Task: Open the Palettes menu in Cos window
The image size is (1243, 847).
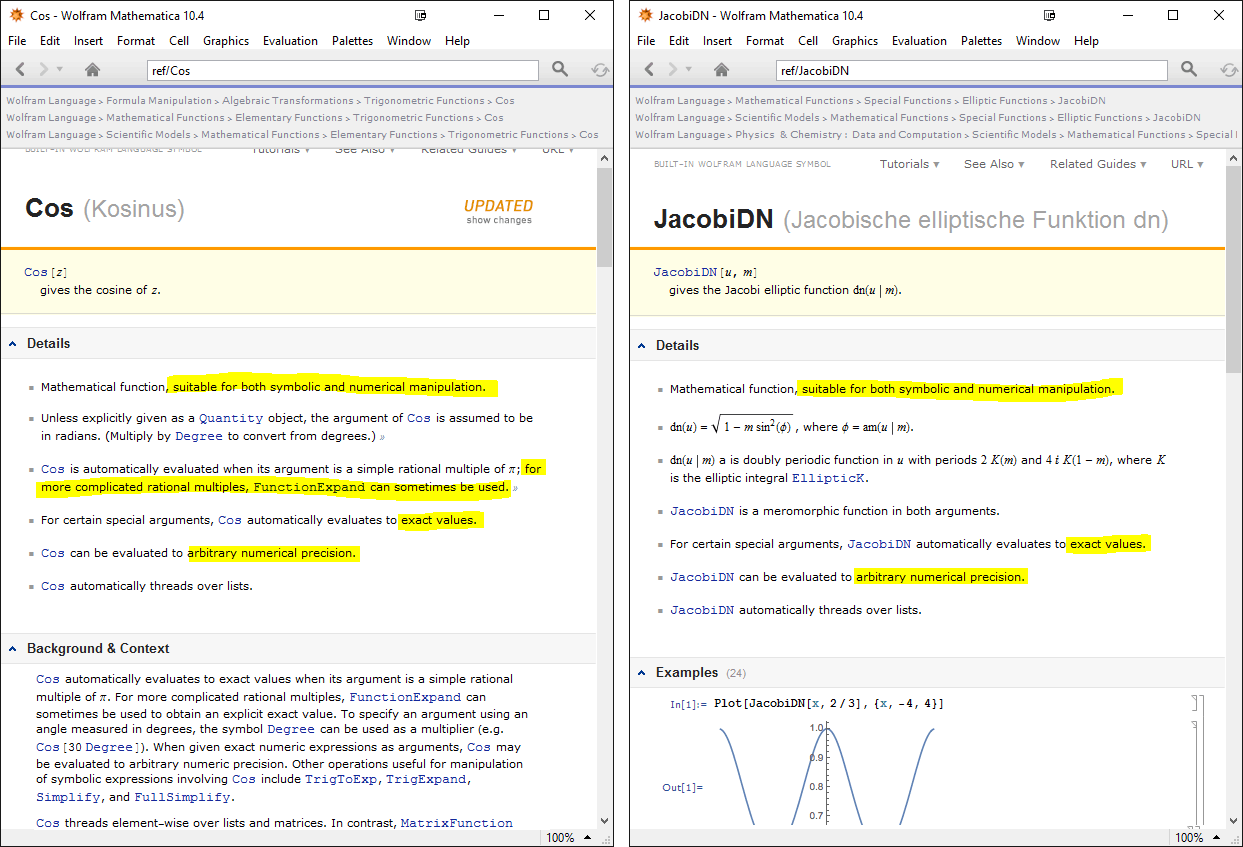Action: click(x=352, y=41)
